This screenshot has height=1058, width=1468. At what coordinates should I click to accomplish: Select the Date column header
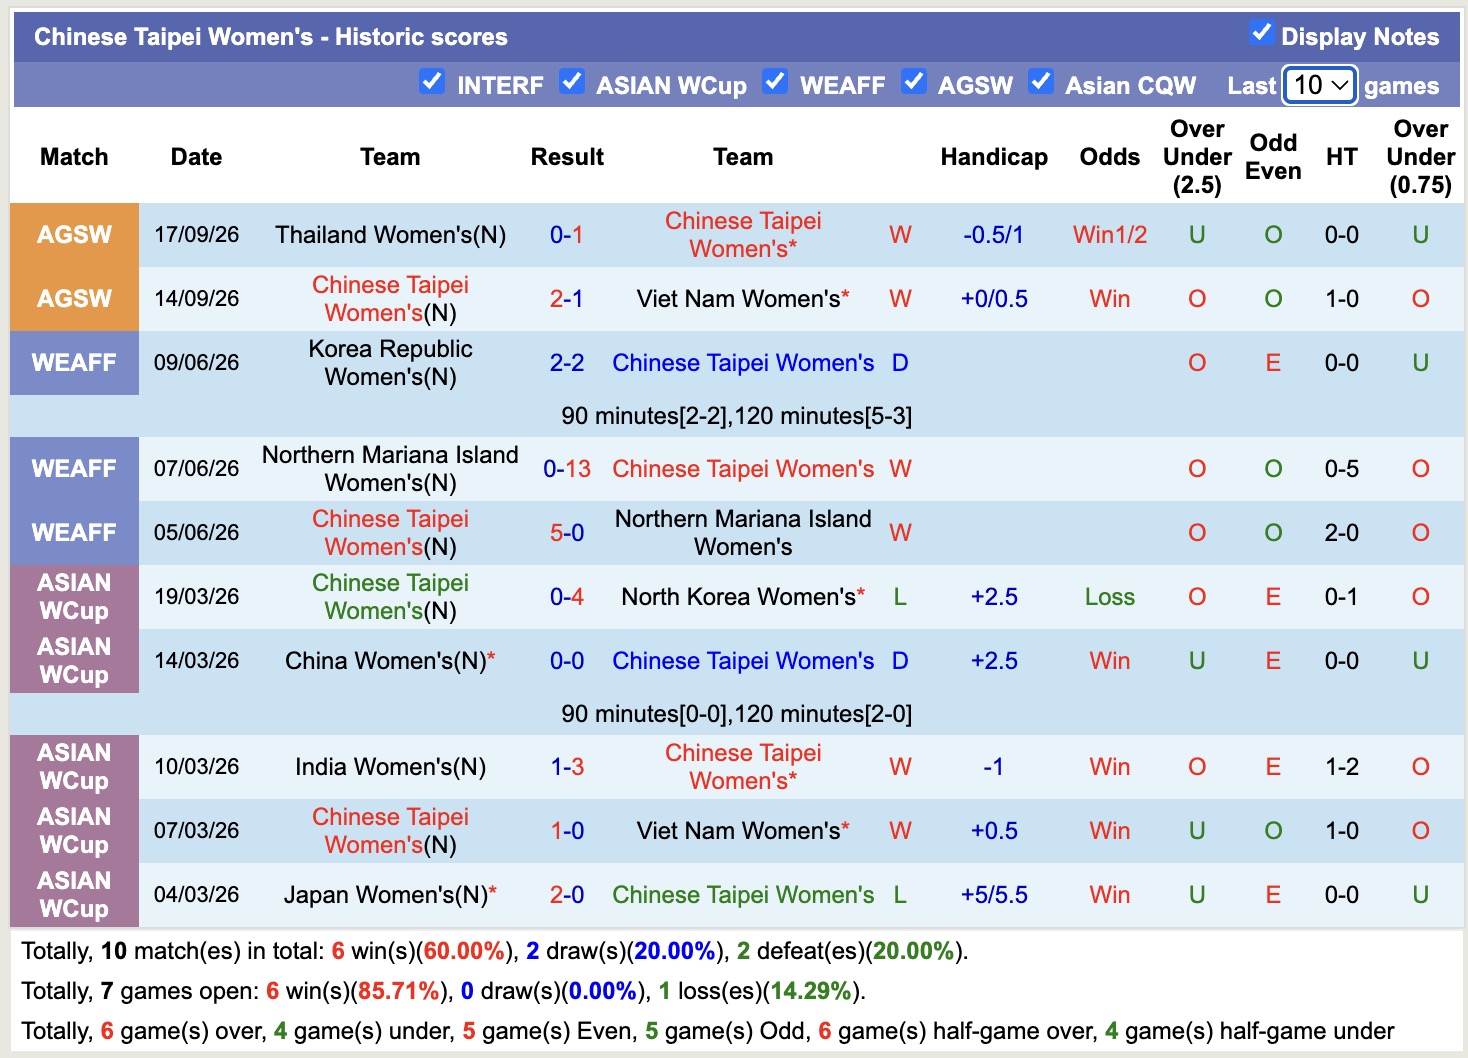(x=196, y=157)
